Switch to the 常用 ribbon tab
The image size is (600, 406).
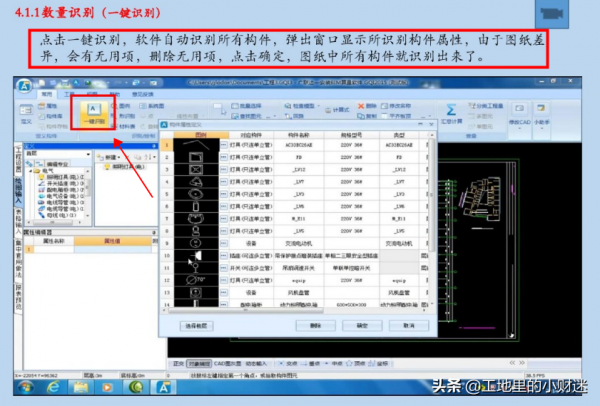click(47, 94)
